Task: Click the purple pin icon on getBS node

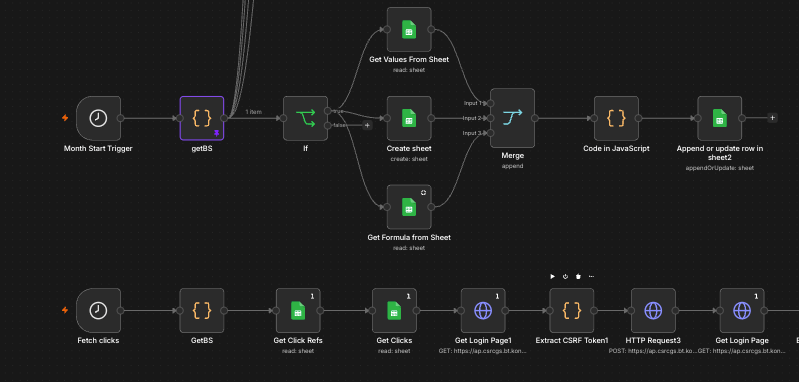Action: pos(217,133)
